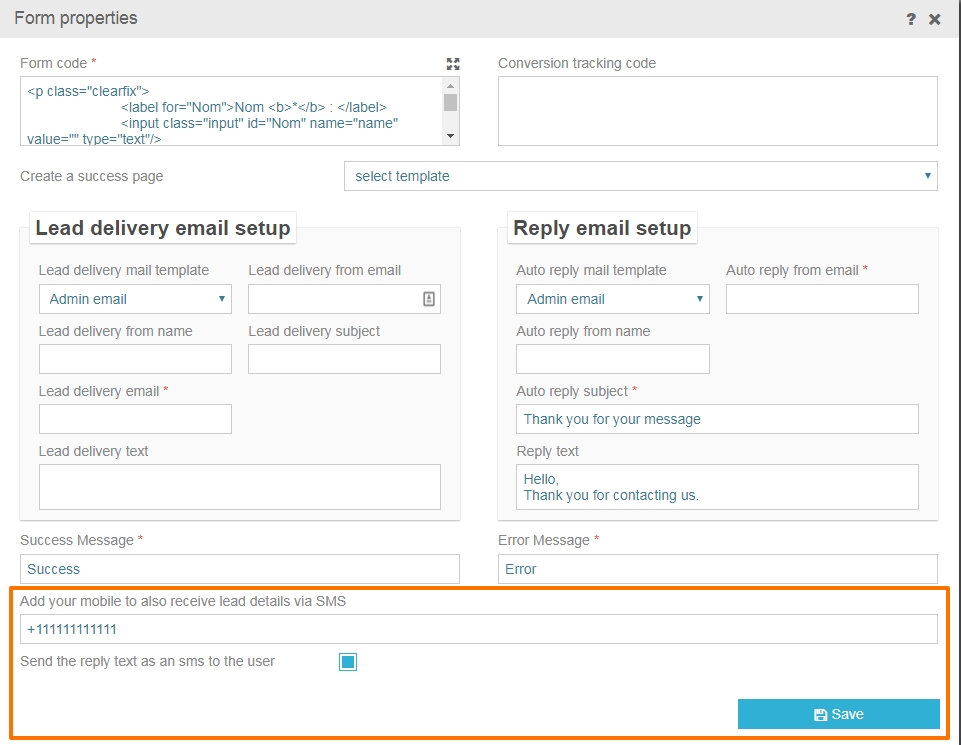Open help via the question mark icon
The width and height of the screenshot is (961, 745).
coord(911,20)
